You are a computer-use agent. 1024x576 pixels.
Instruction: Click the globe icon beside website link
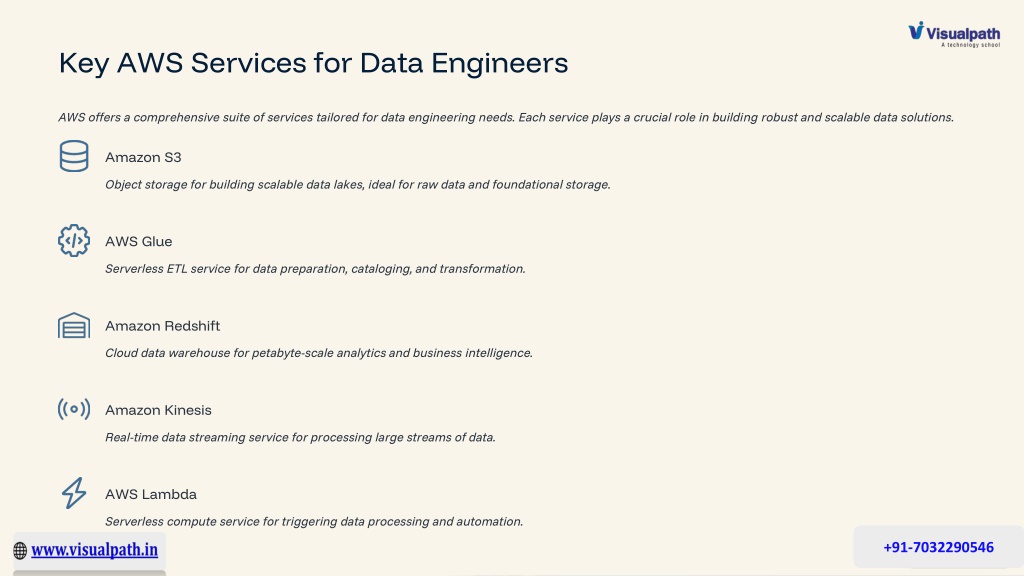point(20,551)
